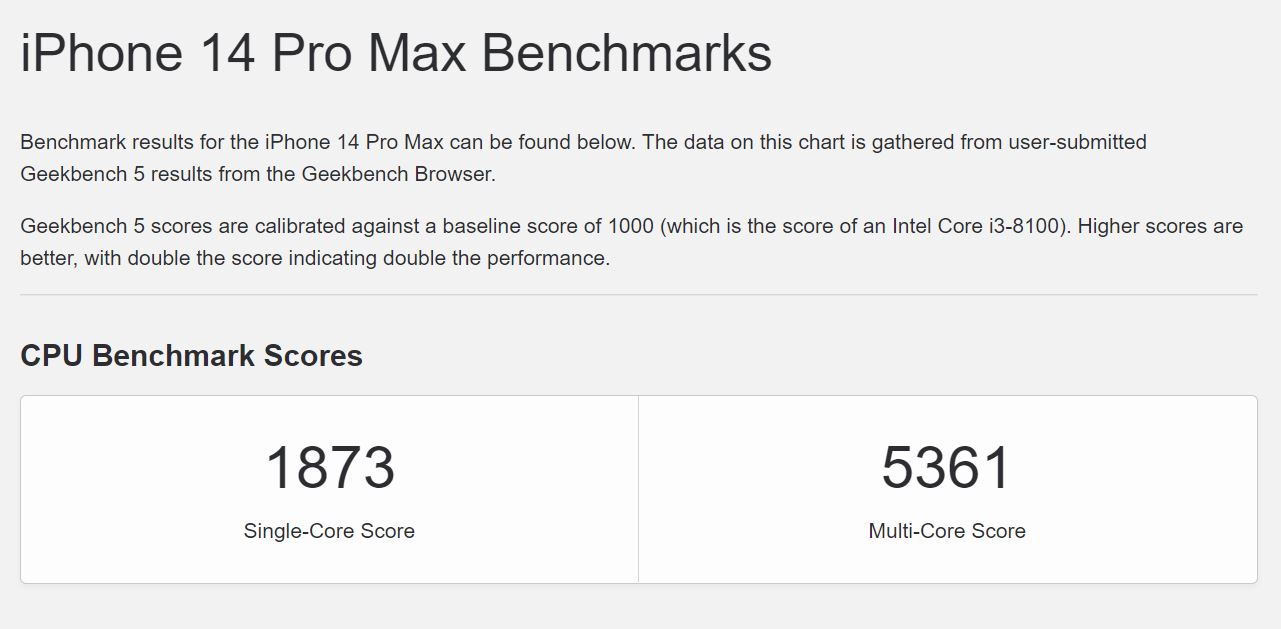Click the vertical divider between the score panels
The width and height of the screenshot is (1281, 629).
click(638, 489)
